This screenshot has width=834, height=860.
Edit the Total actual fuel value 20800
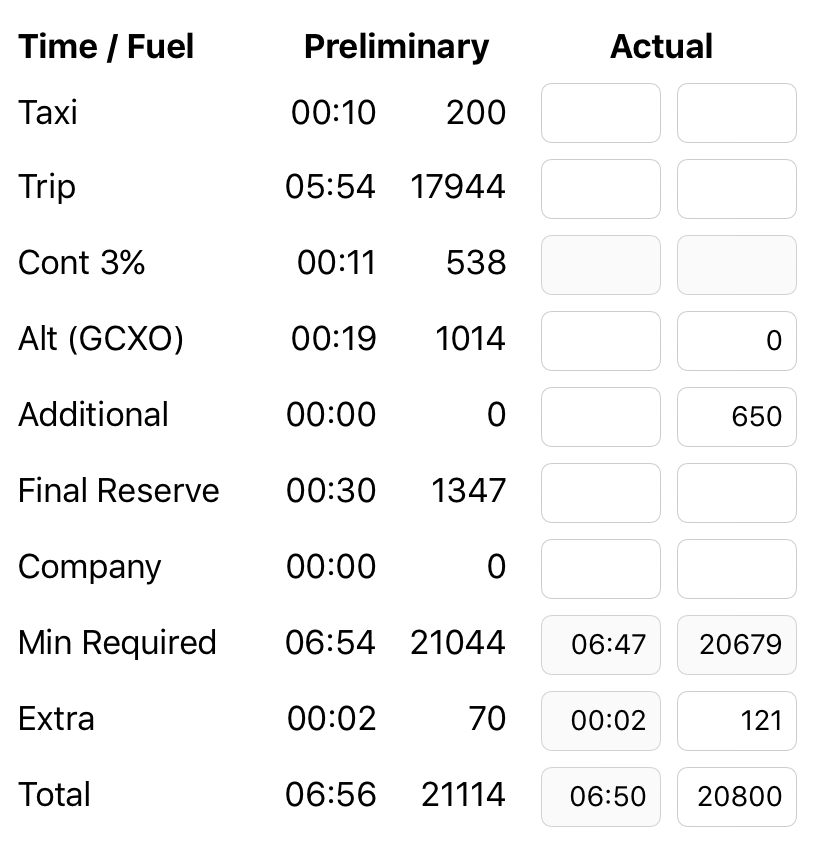pos(736,797)
